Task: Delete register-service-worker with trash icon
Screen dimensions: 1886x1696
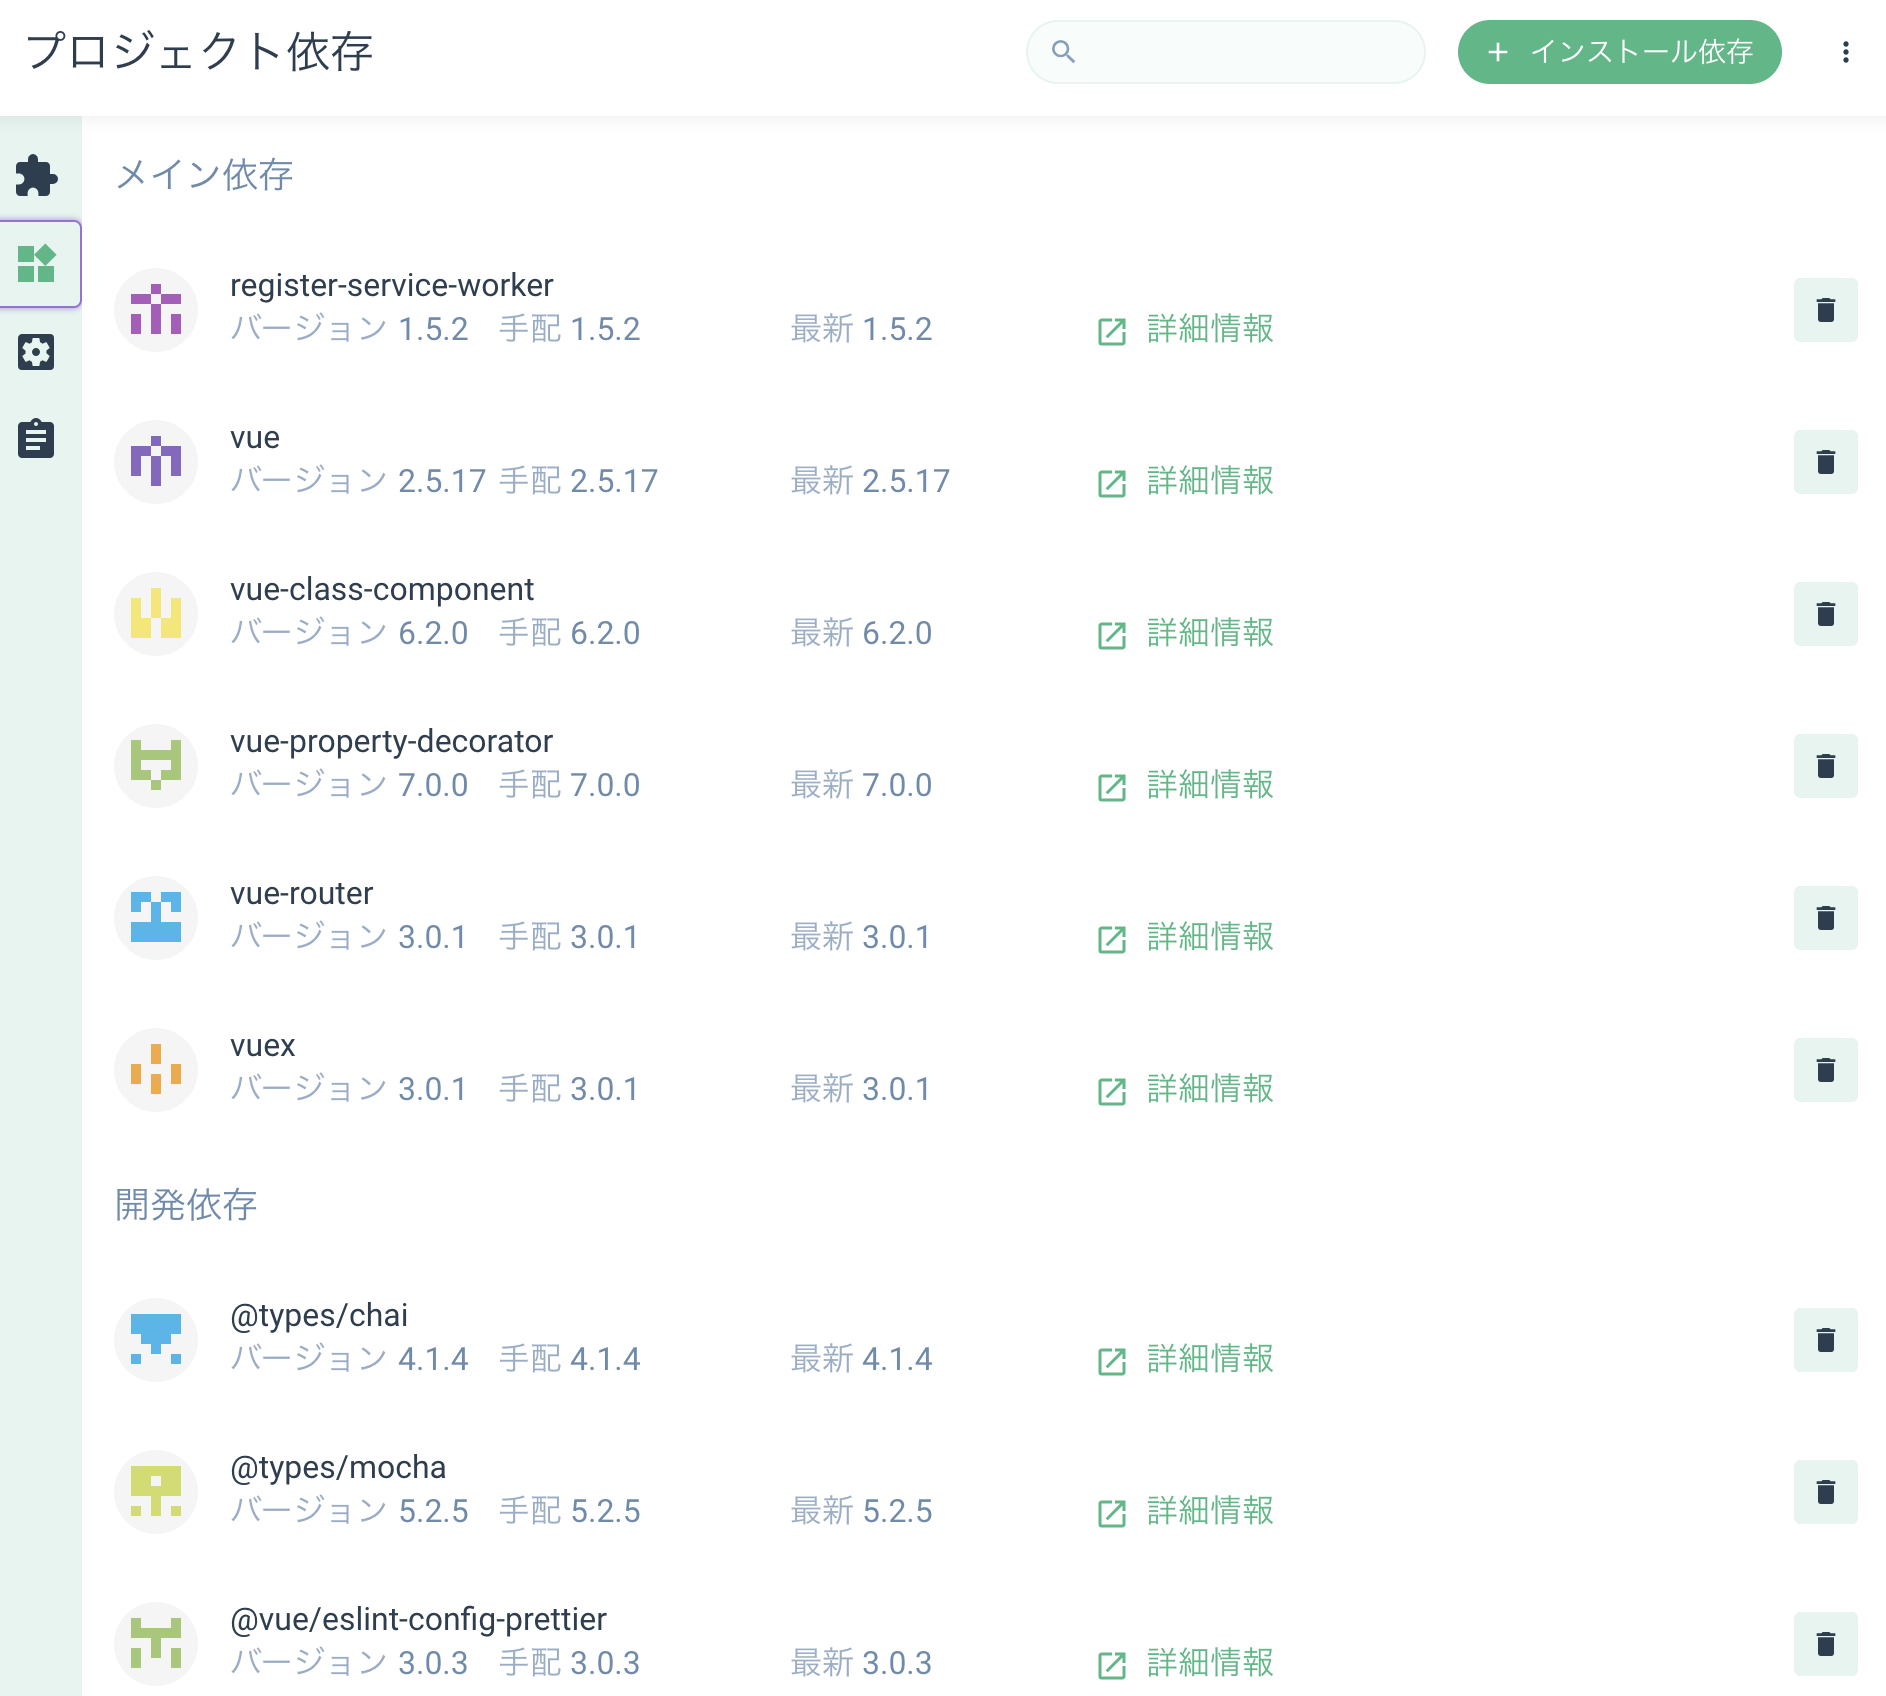Action: click(1825, 310)
